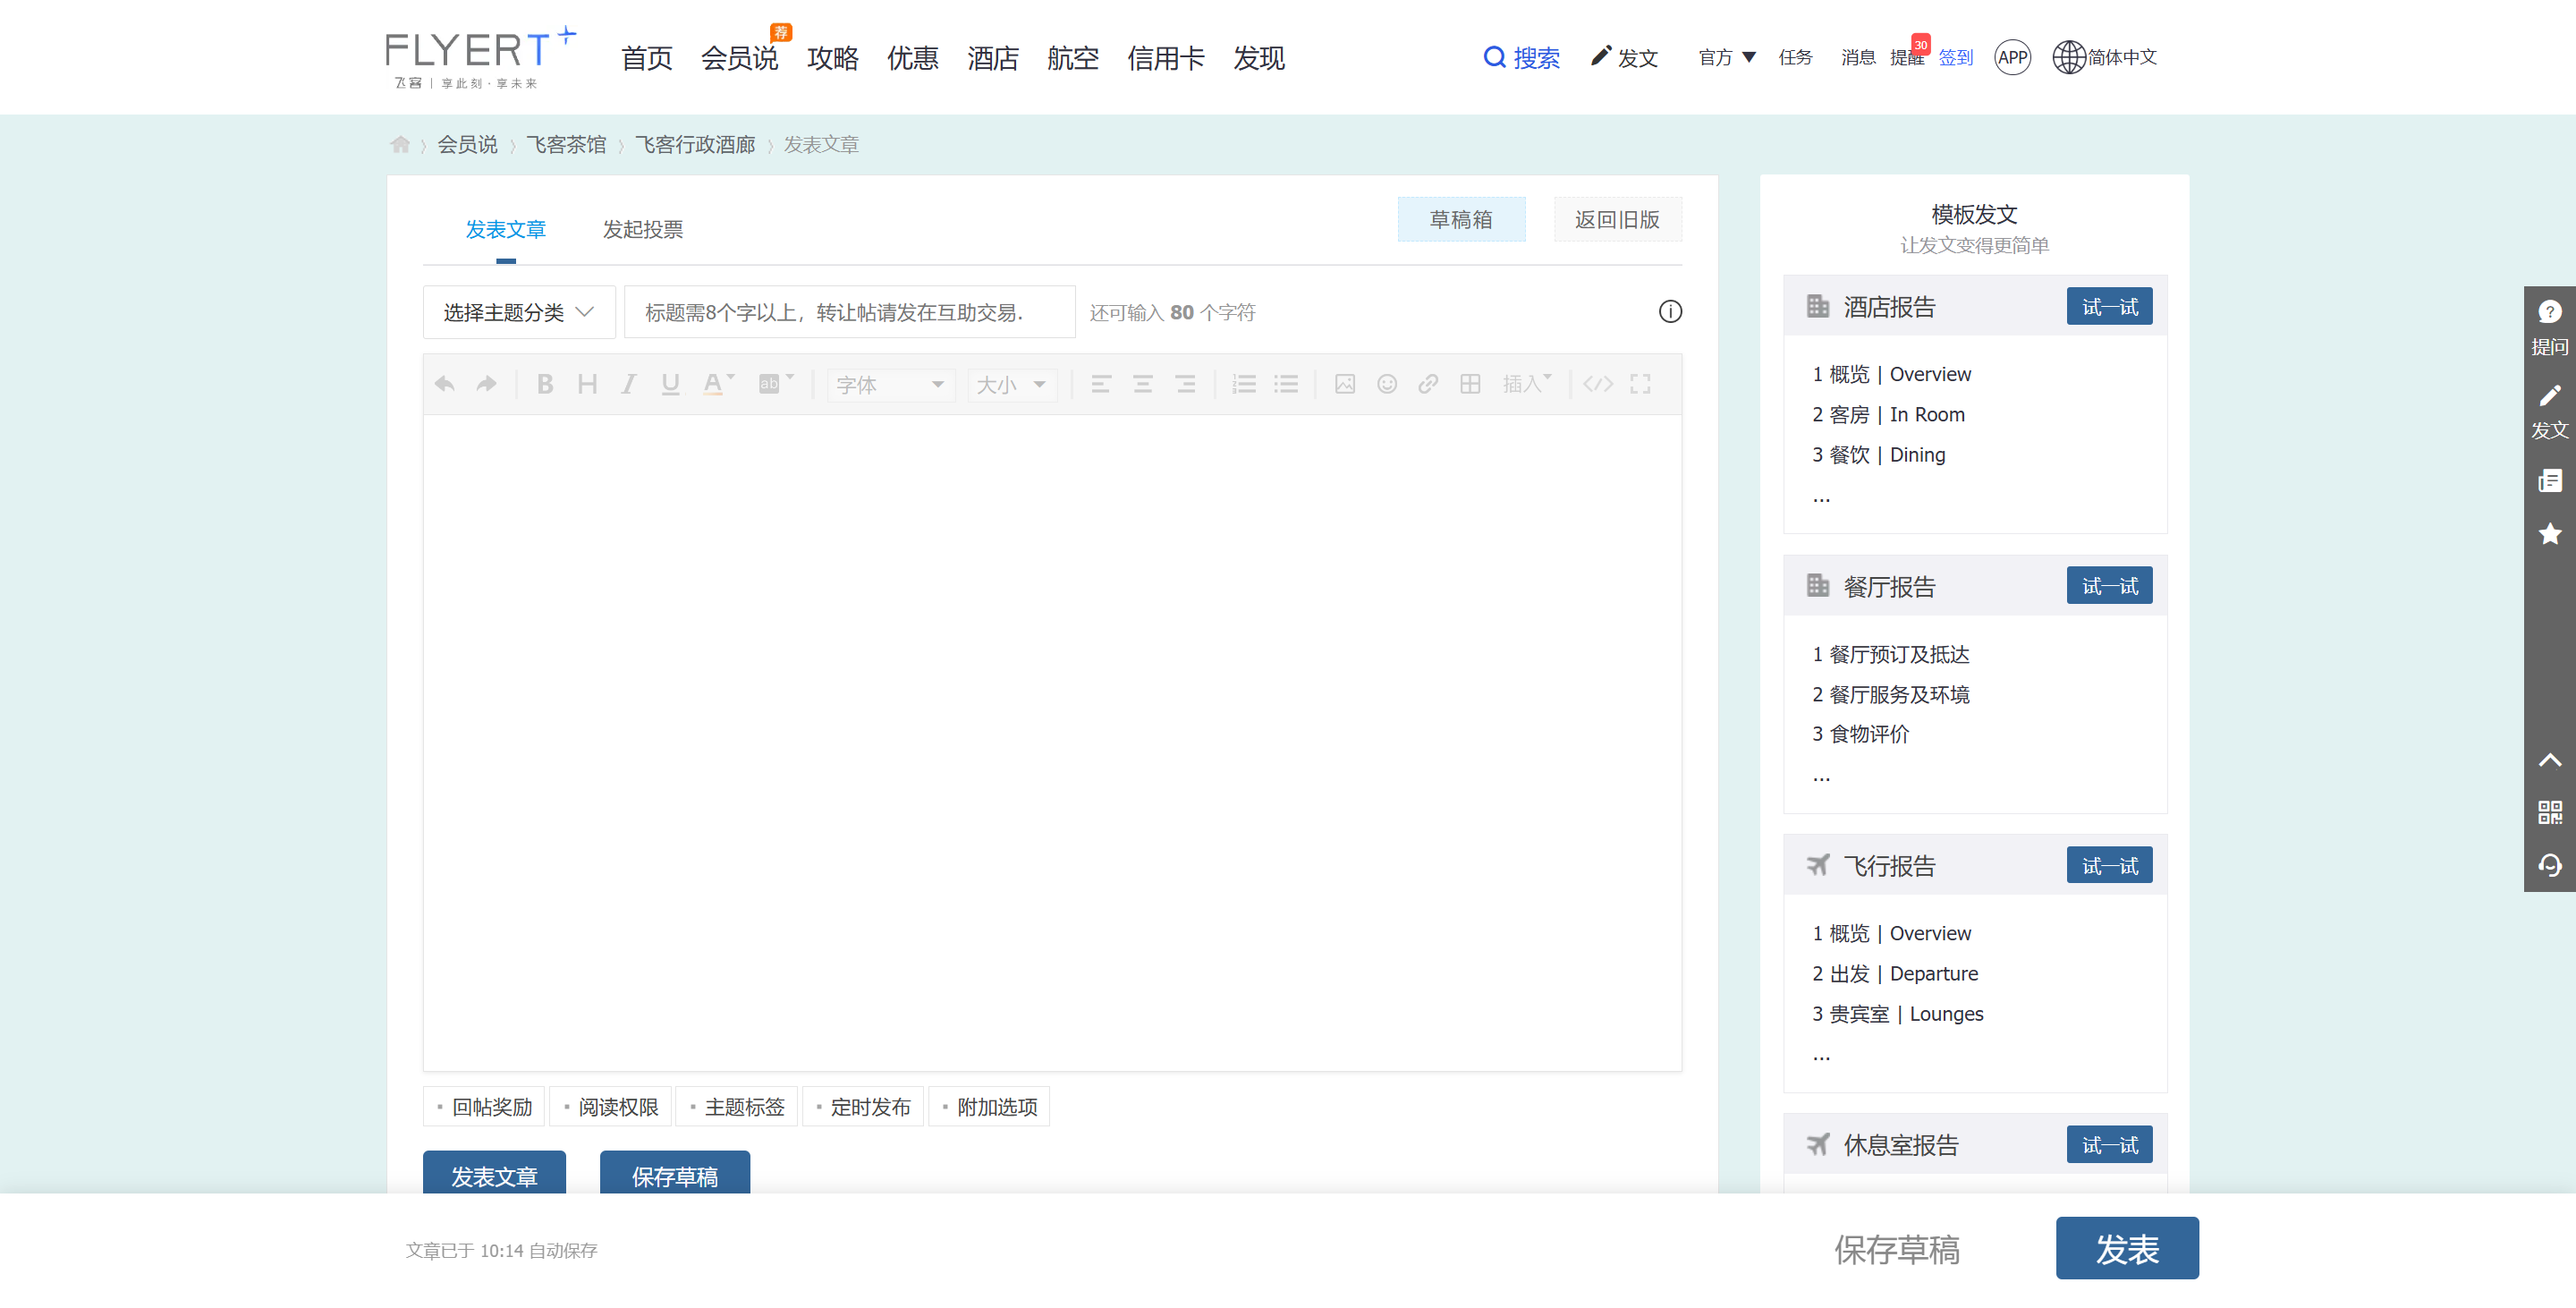Toggle fullscreen editor mode

[x=1640, y=384]
